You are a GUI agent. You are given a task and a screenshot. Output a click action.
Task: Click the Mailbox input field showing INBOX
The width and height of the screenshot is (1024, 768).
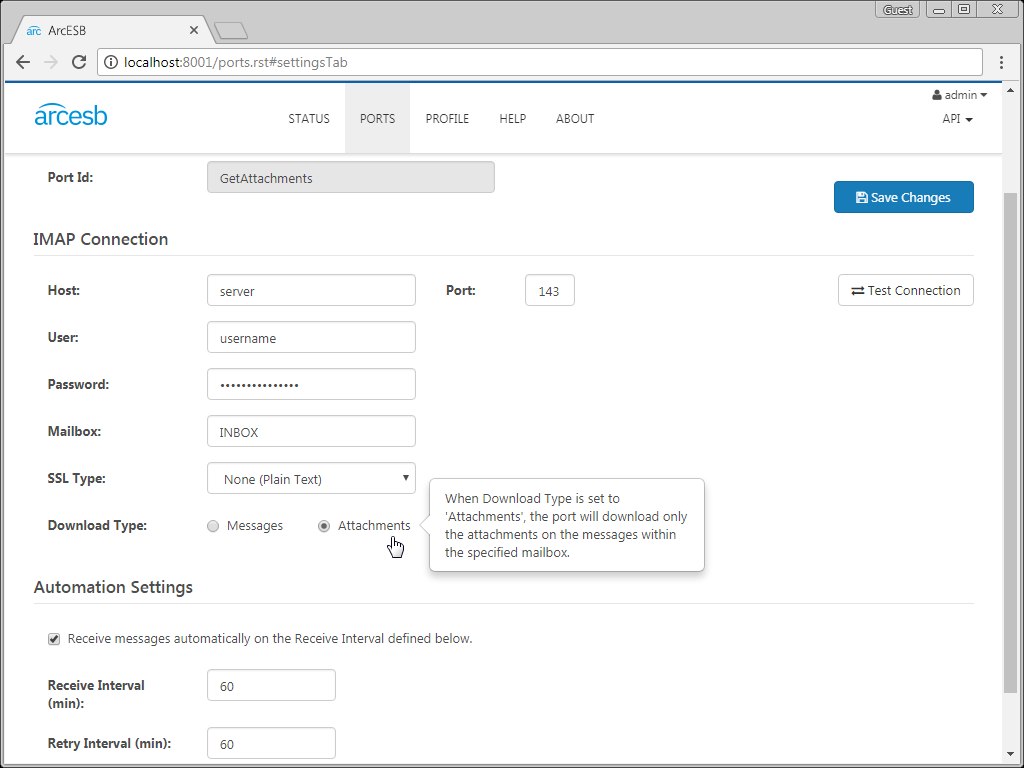311,431
